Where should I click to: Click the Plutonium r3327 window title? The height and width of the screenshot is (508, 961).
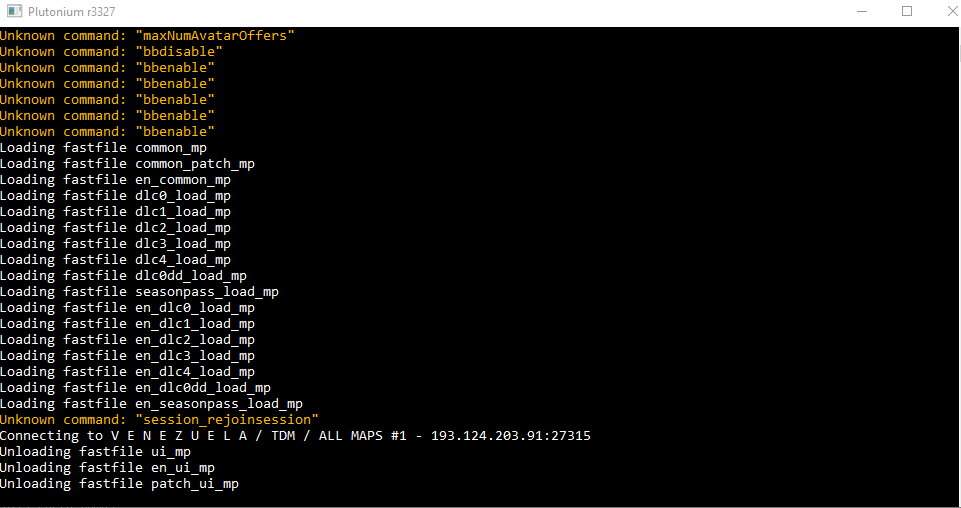71,12
